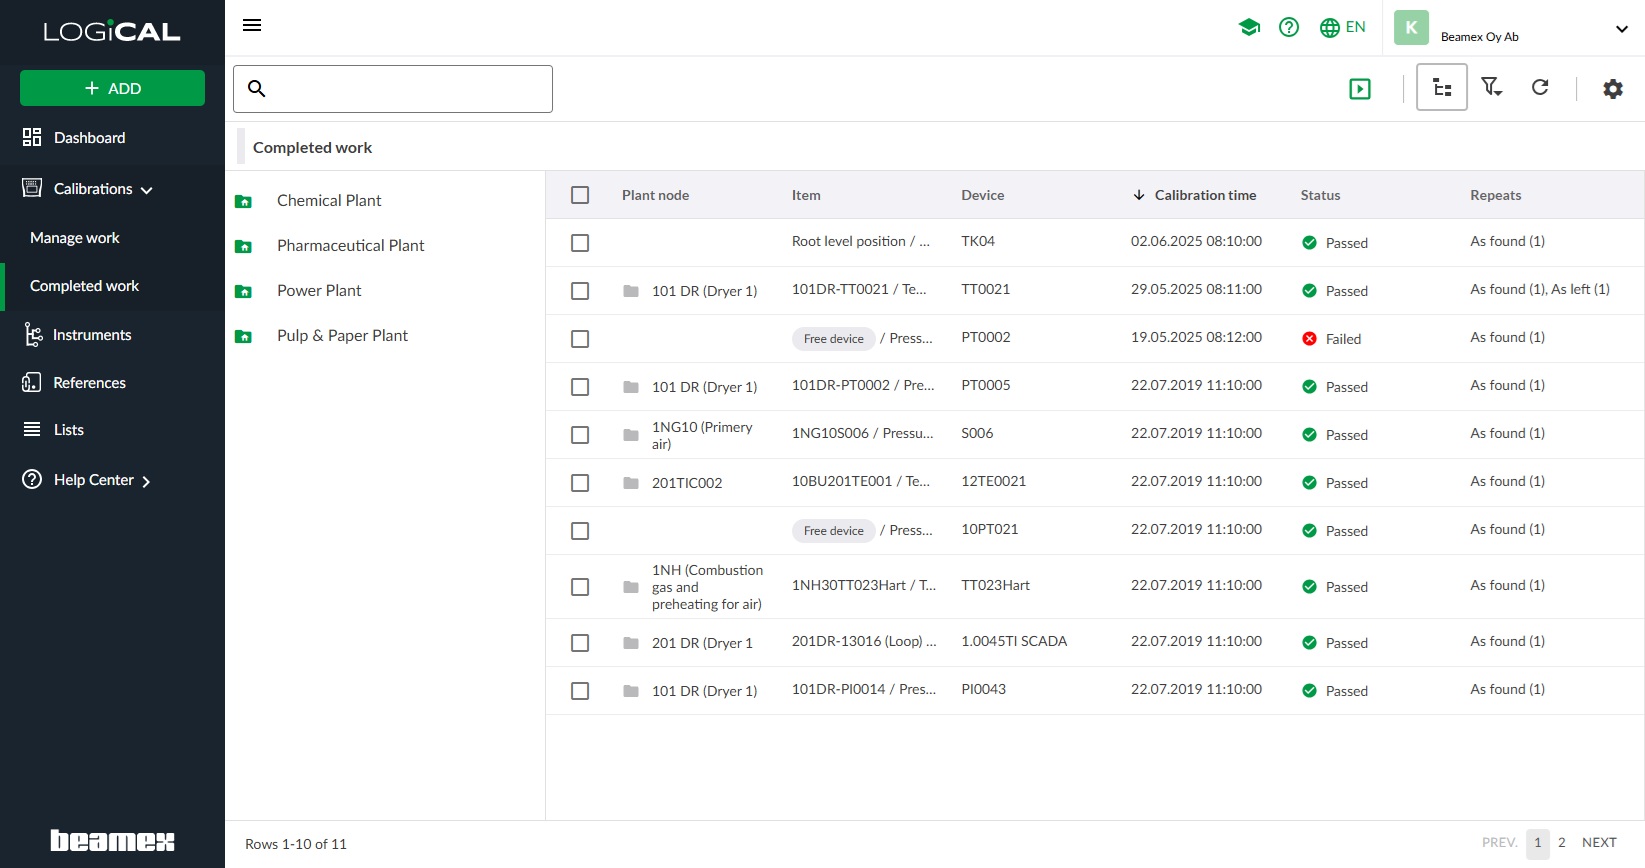This screenshot has height=868, width=1645.
Task: Check the row for device 12TE0021
Action: click(x=580, y=483)
